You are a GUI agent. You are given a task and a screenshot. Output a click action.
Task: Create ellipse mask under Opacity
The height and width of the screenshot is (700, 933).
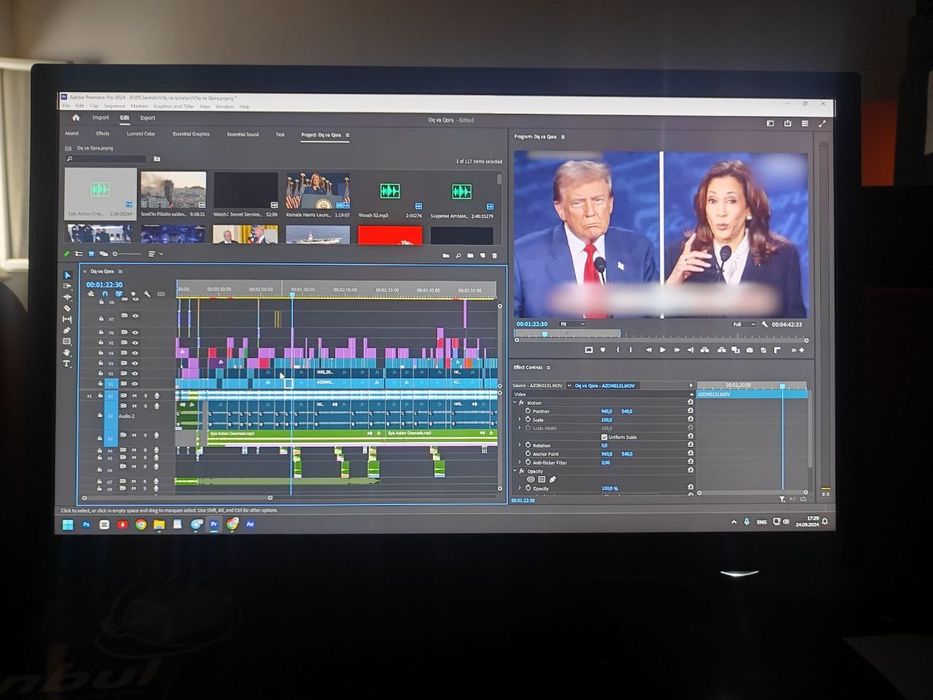[531, 479]
